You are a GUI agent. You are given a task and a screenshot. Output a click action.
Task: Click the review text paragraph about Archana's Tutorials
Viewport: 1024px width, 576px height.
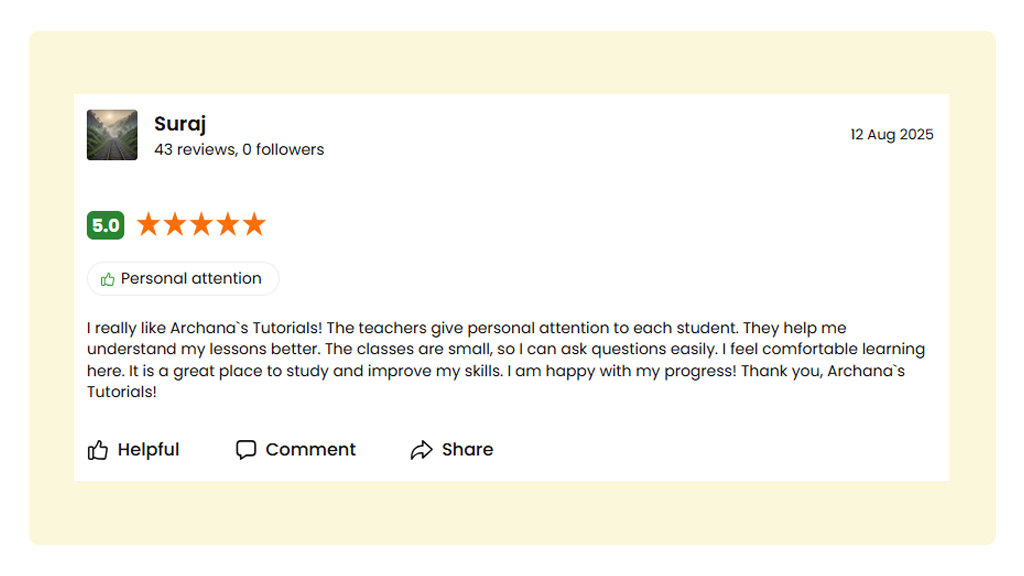[500, 349]
